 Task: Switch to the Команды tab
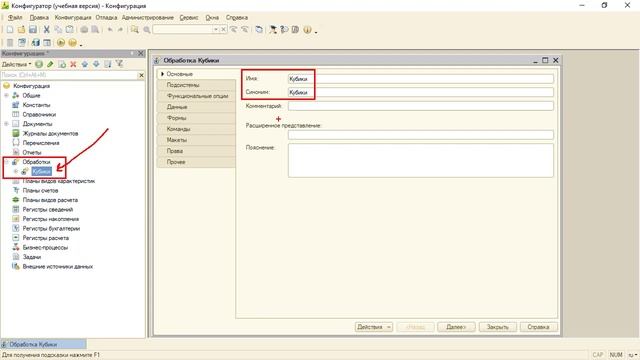pos(196,129)
